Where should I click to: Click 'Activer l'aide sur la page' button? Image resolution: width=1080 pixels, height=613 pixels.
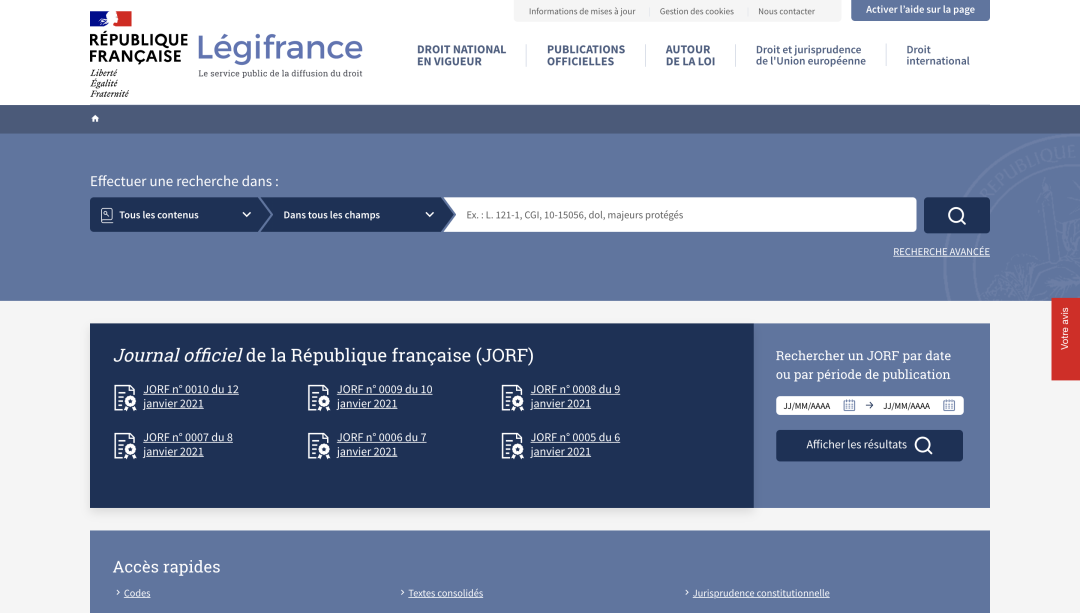point(920,10)
